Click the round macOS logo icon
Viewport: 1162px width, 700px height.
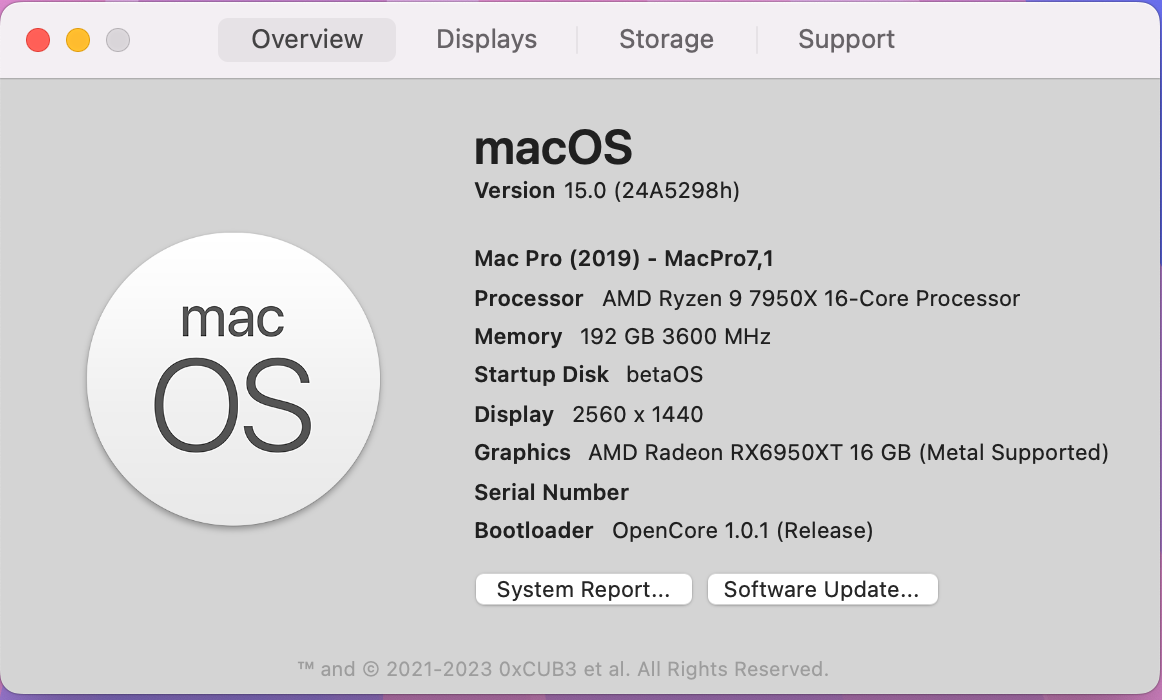point(233,380)
